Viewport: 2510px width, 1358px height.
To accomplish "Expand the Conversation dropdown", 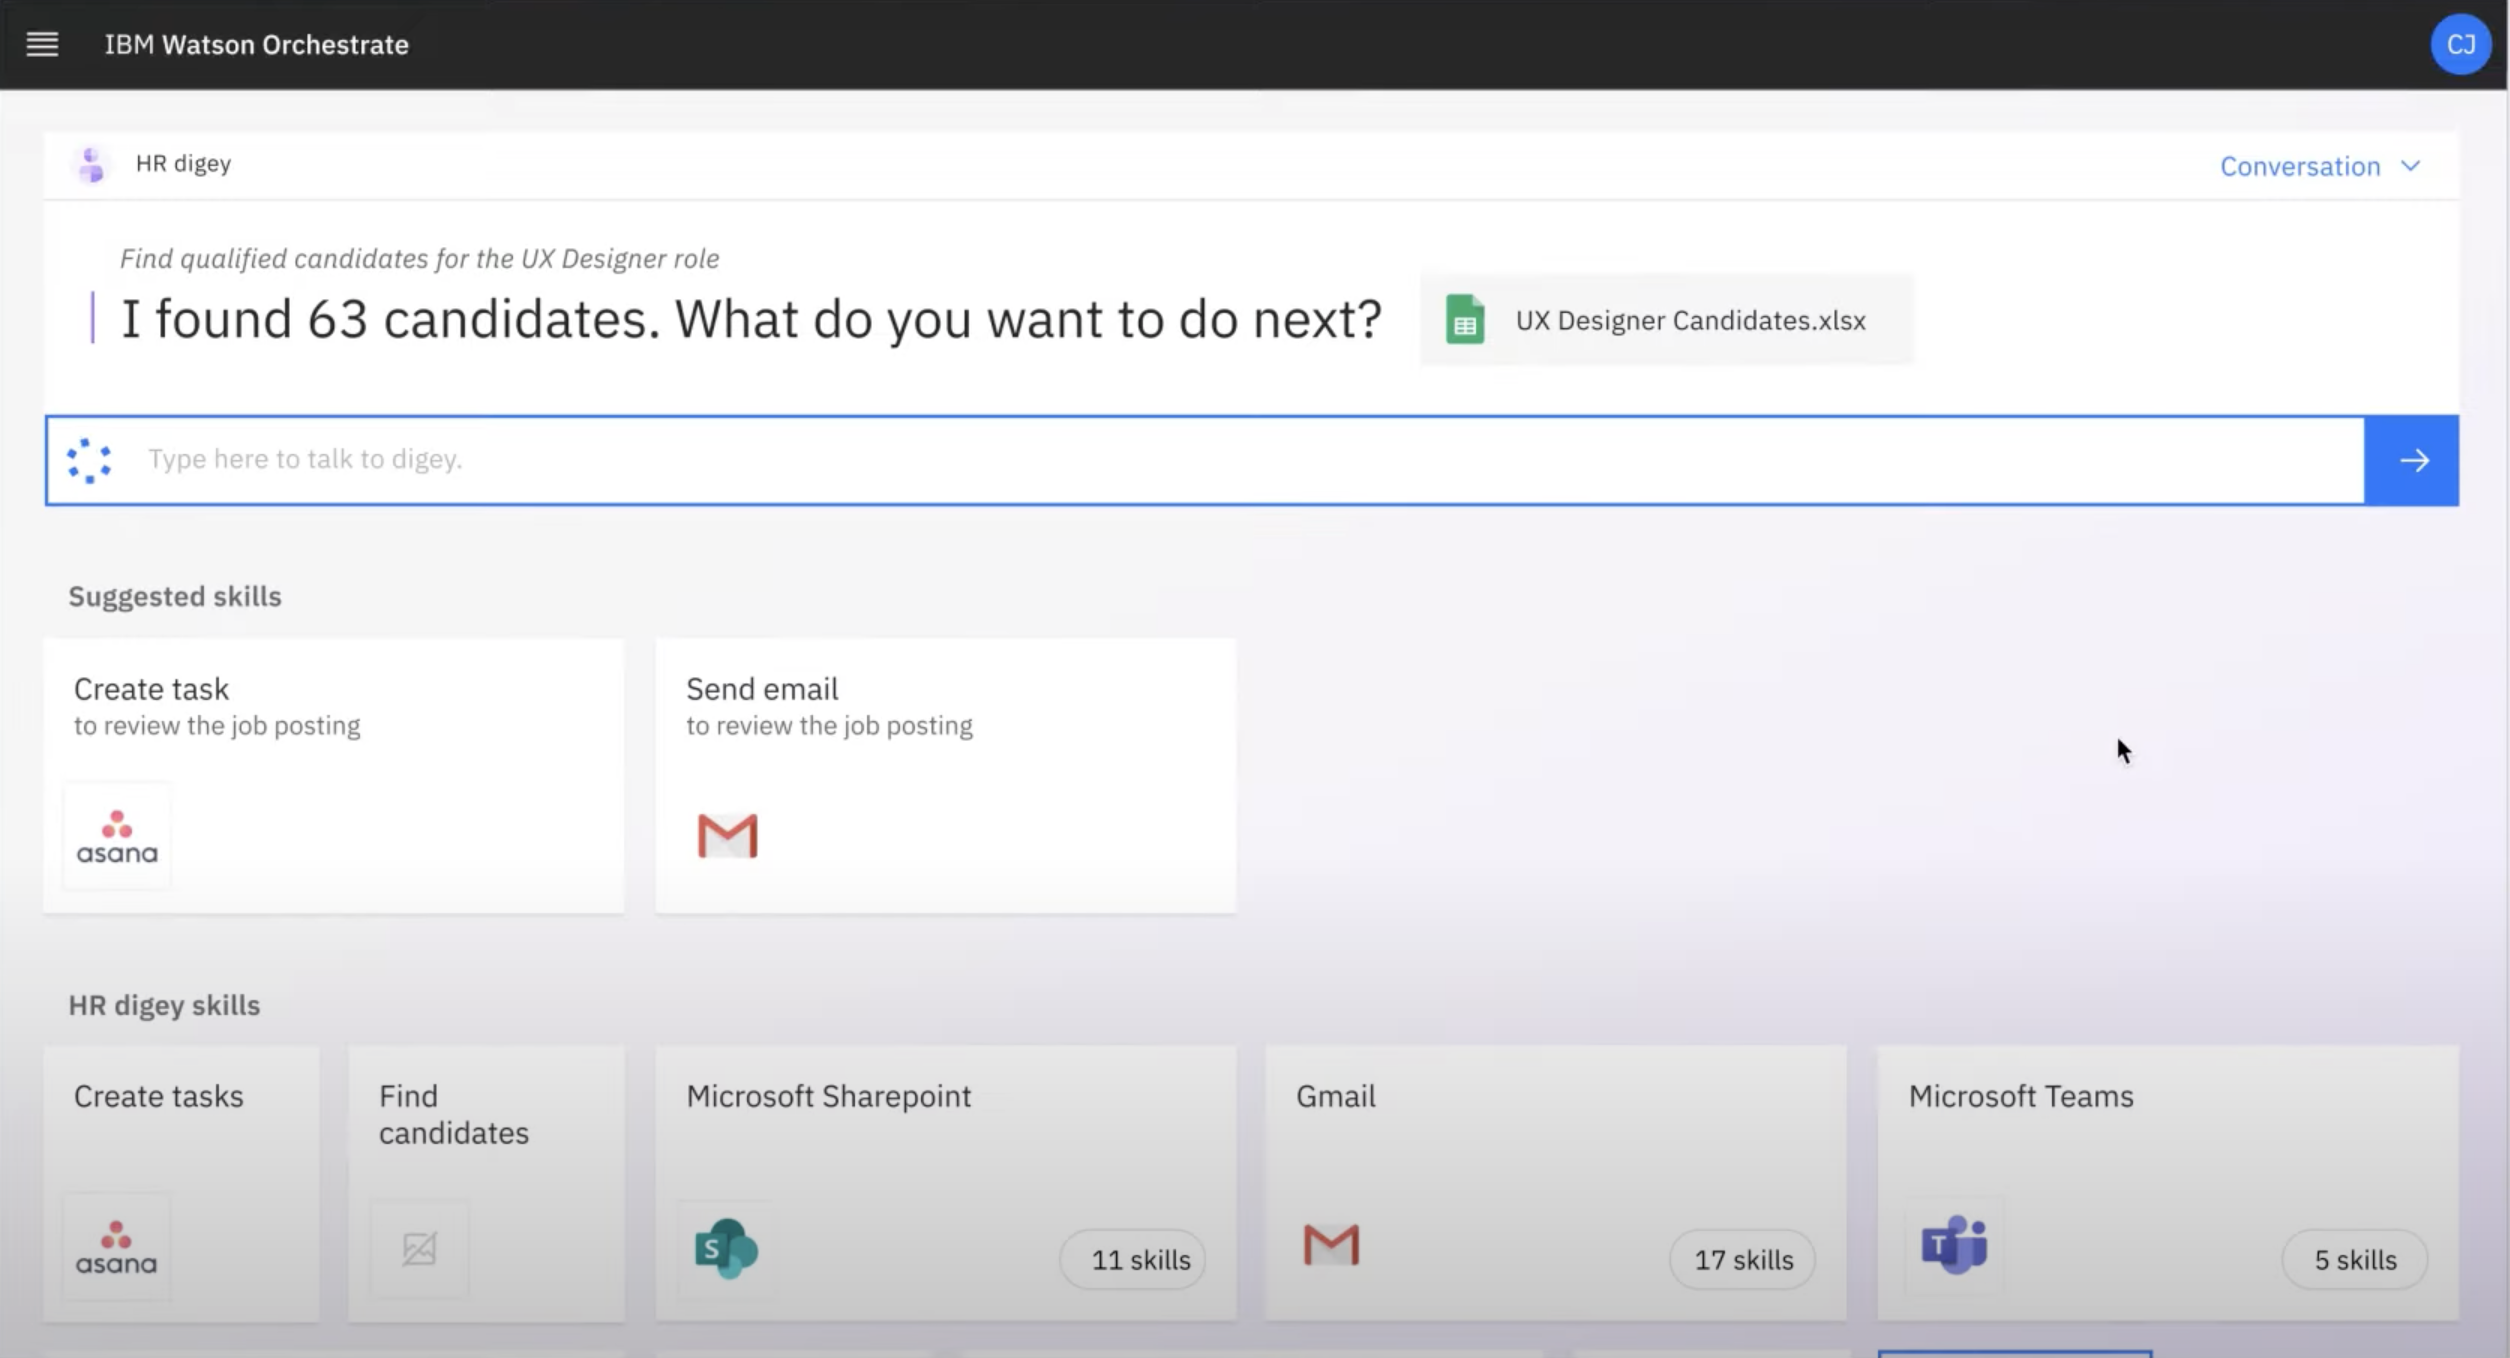I will [x=2319, y=166].
